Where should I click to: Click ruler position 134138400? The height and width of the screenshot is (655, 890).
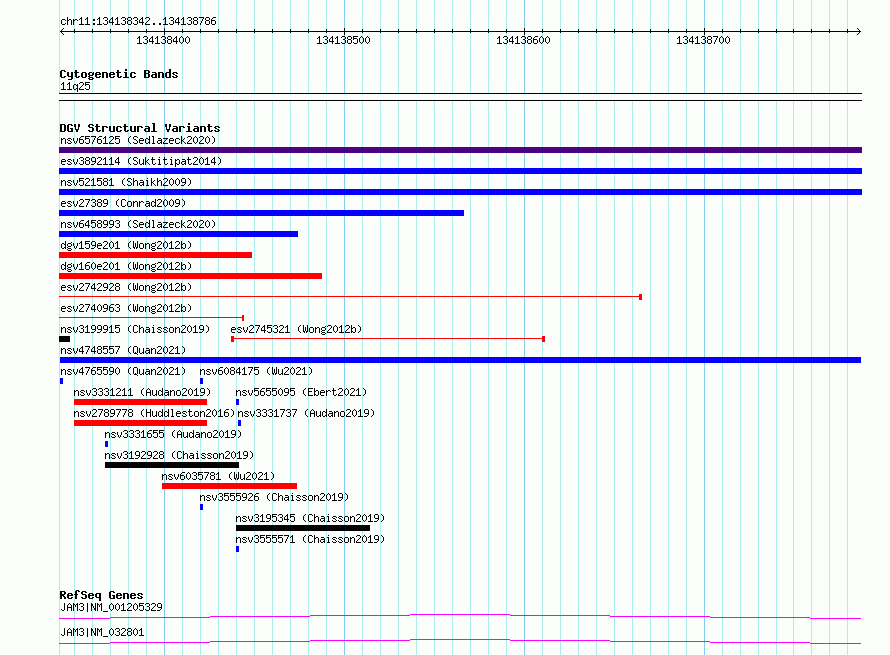tap(163, 40)
